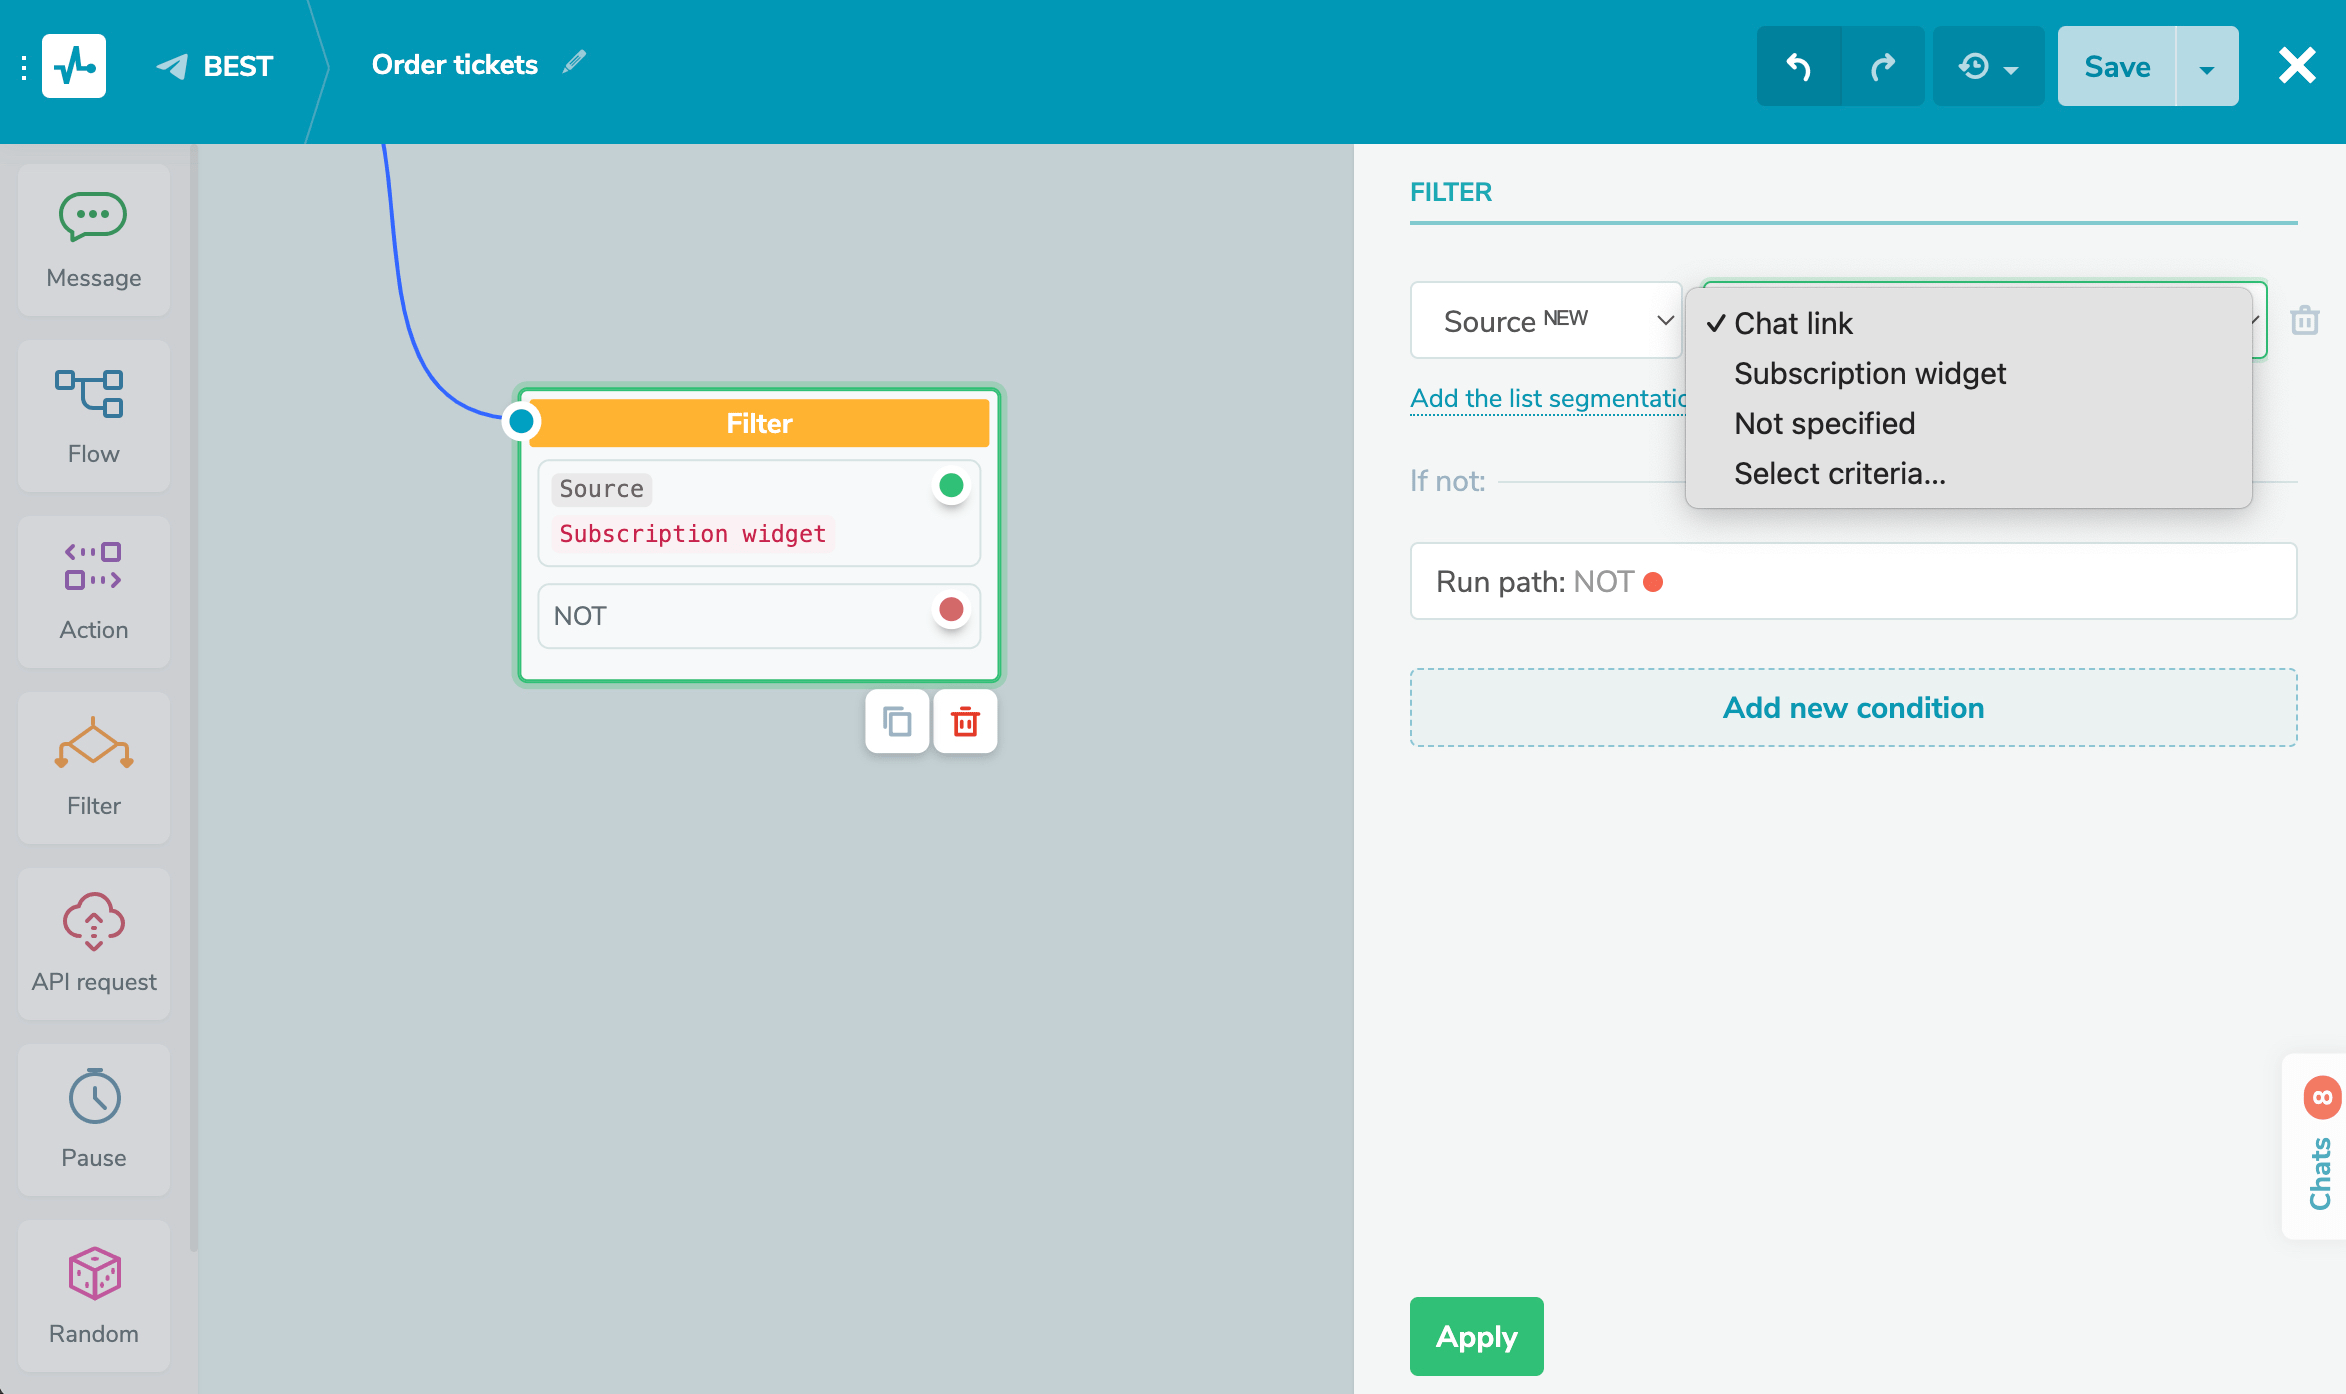Delete the Filter block with the red trash icon
The image size is (2346, 1394).
(x=965, y=721)
